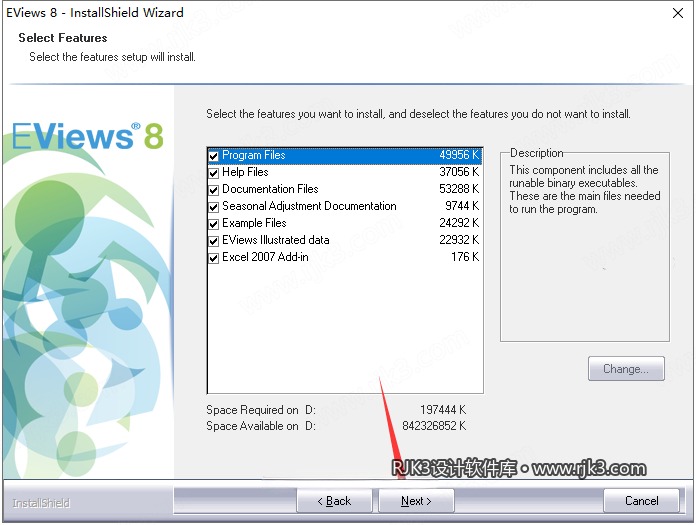
Task: Click the 22932 K size value
Action: coord(459,240)
